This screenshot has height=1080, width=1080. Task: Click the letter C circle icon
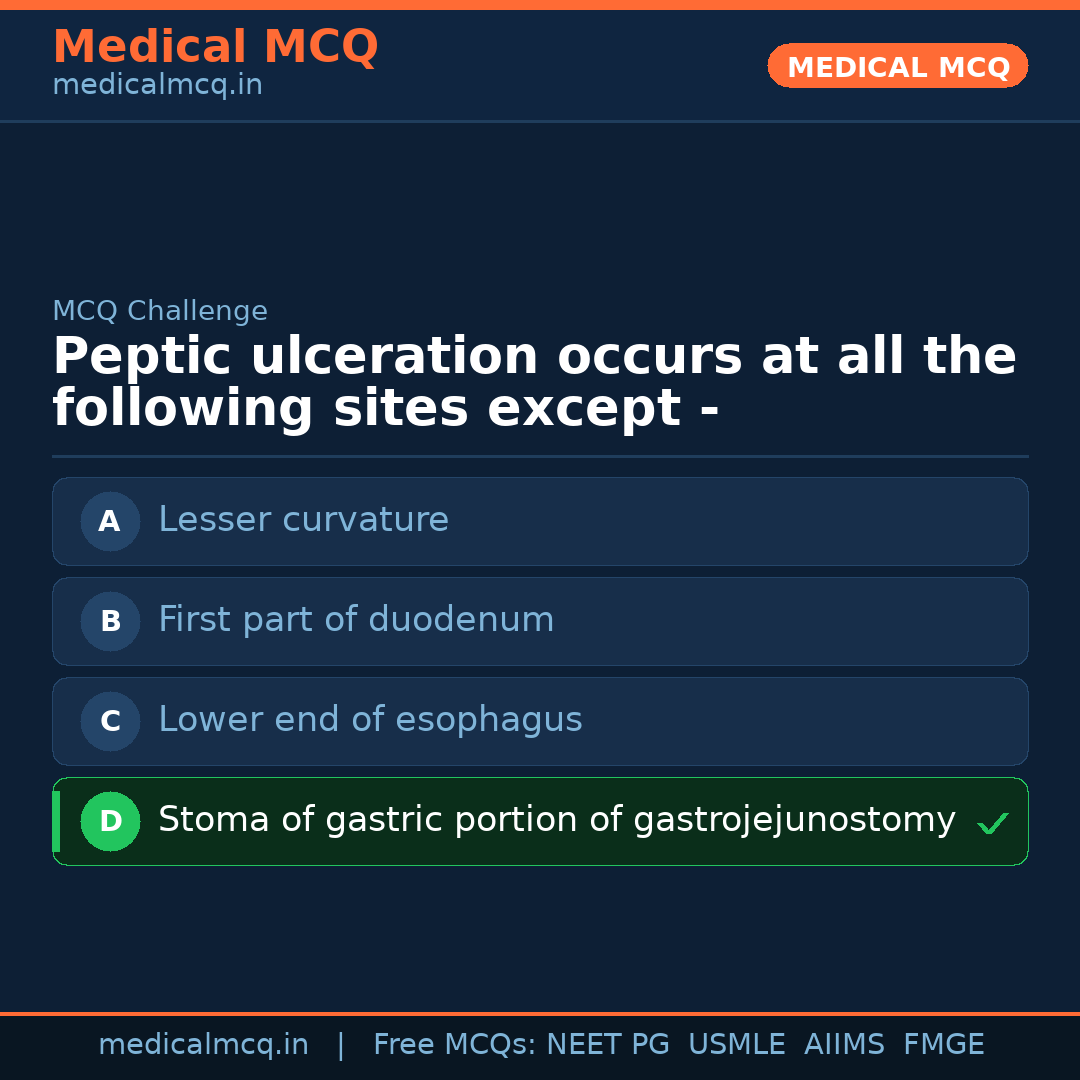(x=110, y=721)
